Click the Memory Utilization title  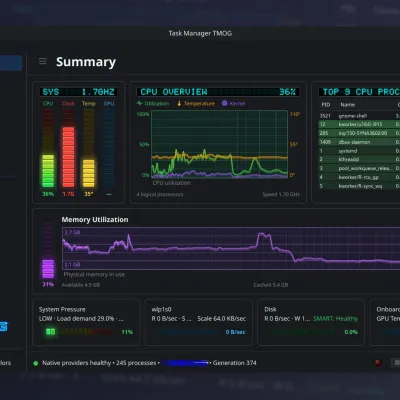pyautogui.click(x=95, y=220)
